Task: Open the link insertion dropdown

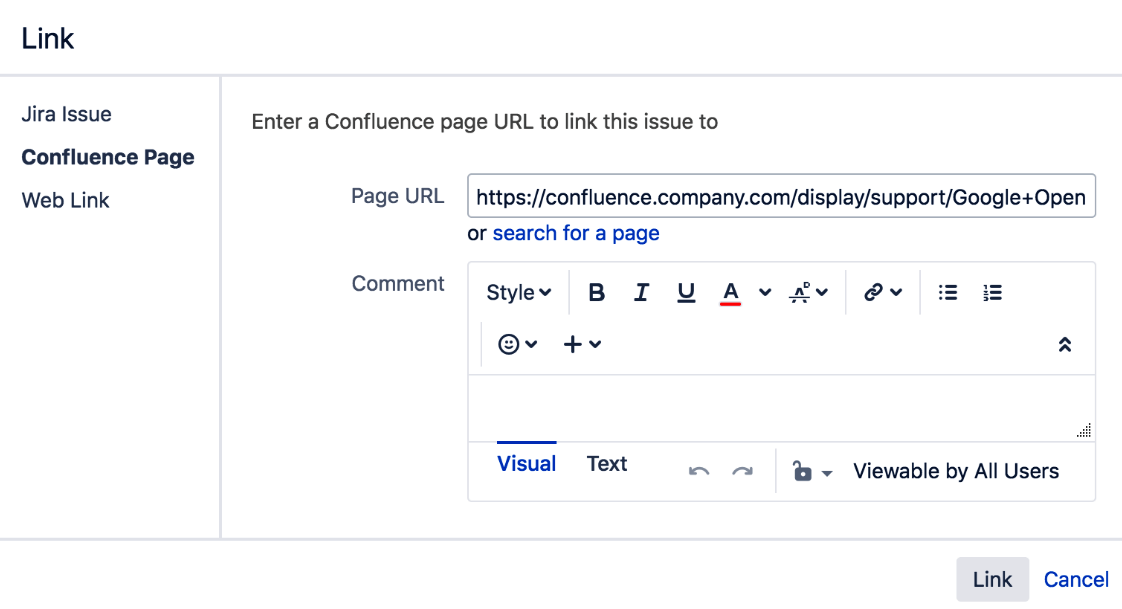Action: tap(882, 292)
